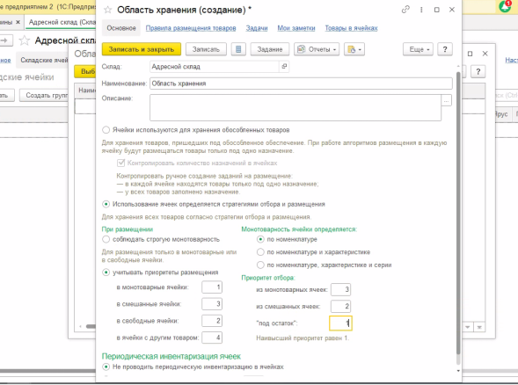Click scroll-down arrow of form scrollbar

click(458, 371)
